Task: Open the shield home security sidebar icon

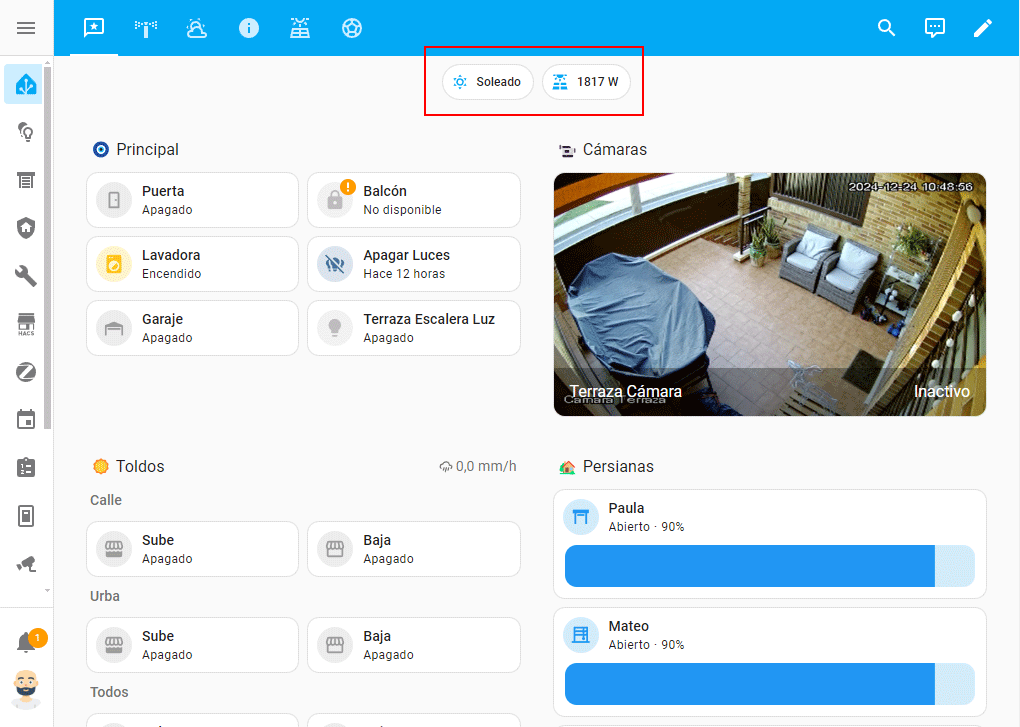Action: pos(26,228)
